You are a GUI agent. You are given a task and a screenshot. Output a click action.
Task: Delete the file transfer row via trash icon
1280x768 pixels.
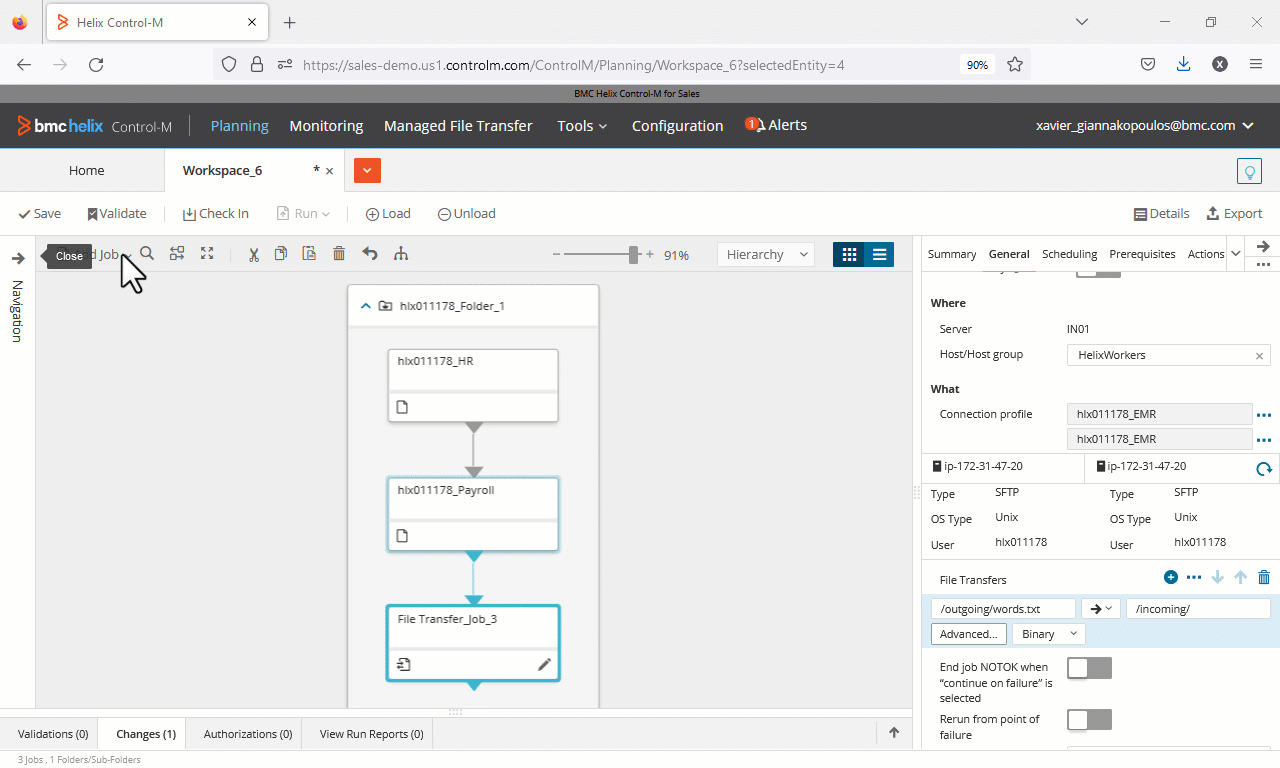pyautogui.click(x=1264, y=577)
